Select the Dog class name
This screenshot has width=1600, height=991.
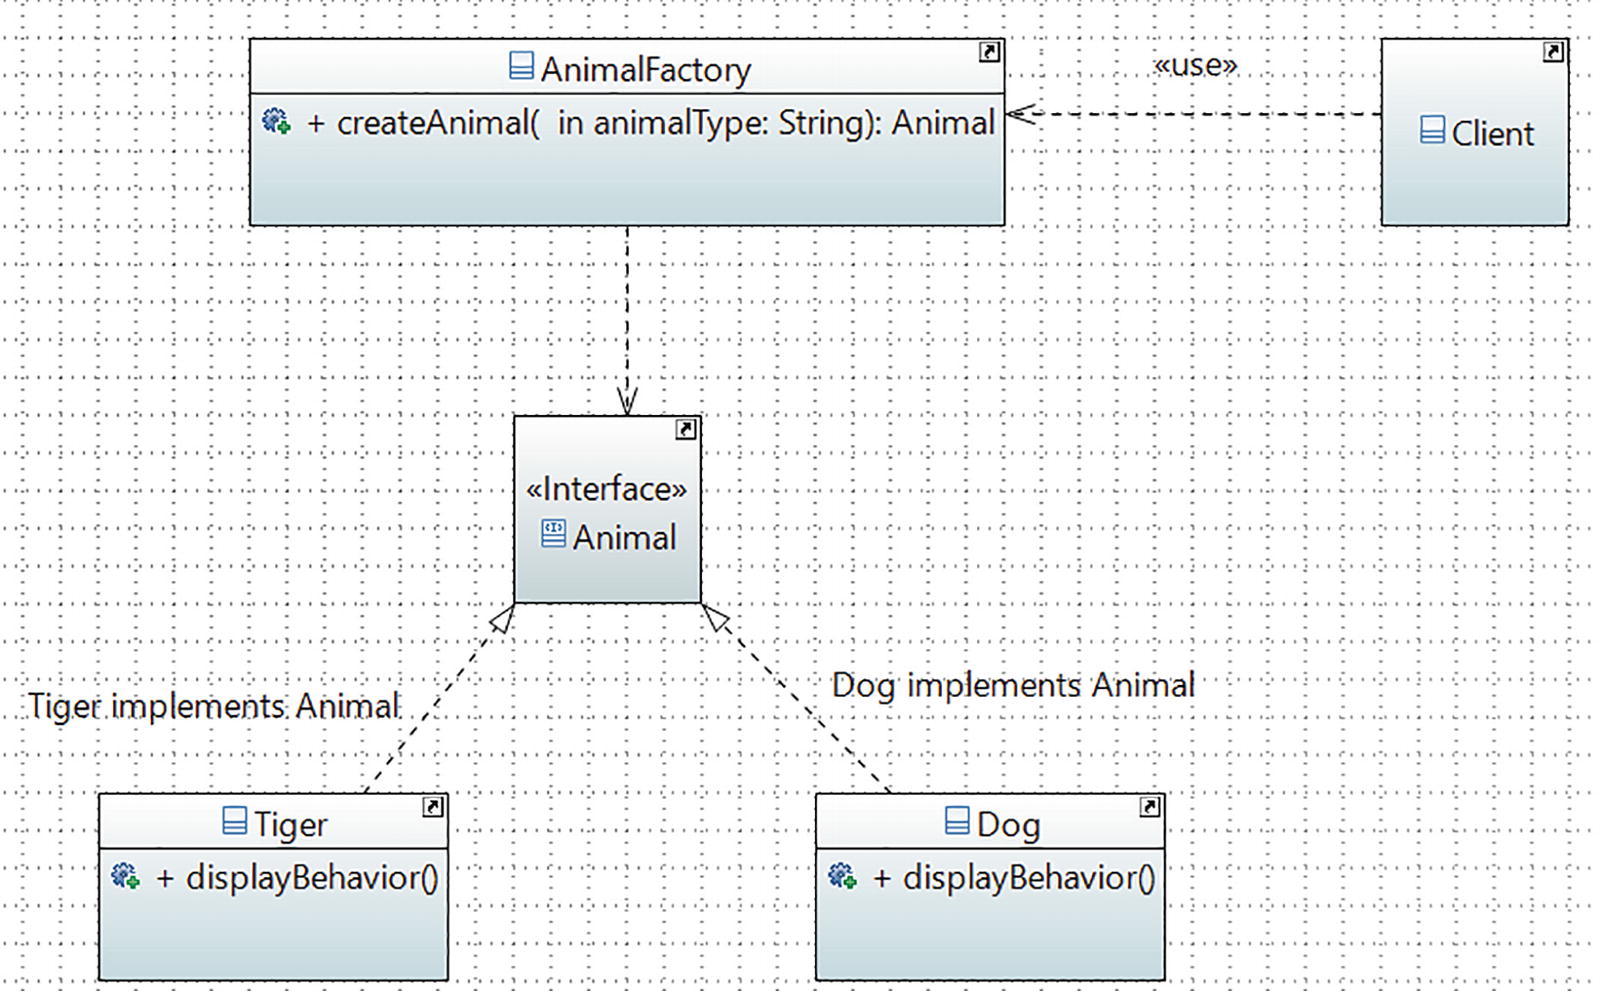pos(1009,824)
